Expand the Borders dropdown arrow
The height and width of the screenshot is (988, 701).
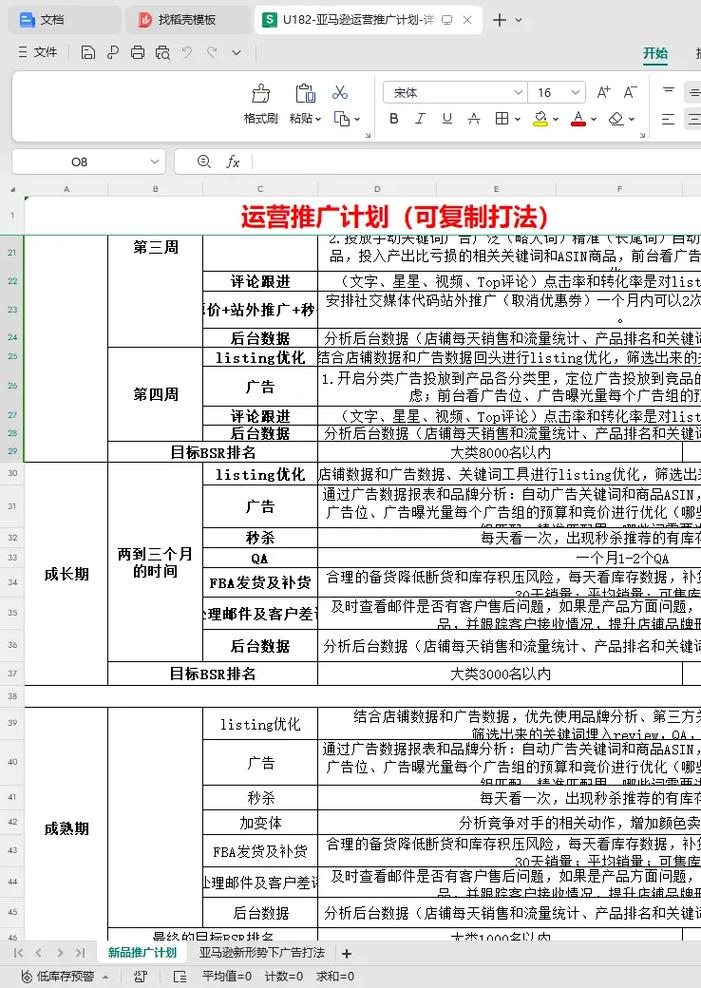518,119
